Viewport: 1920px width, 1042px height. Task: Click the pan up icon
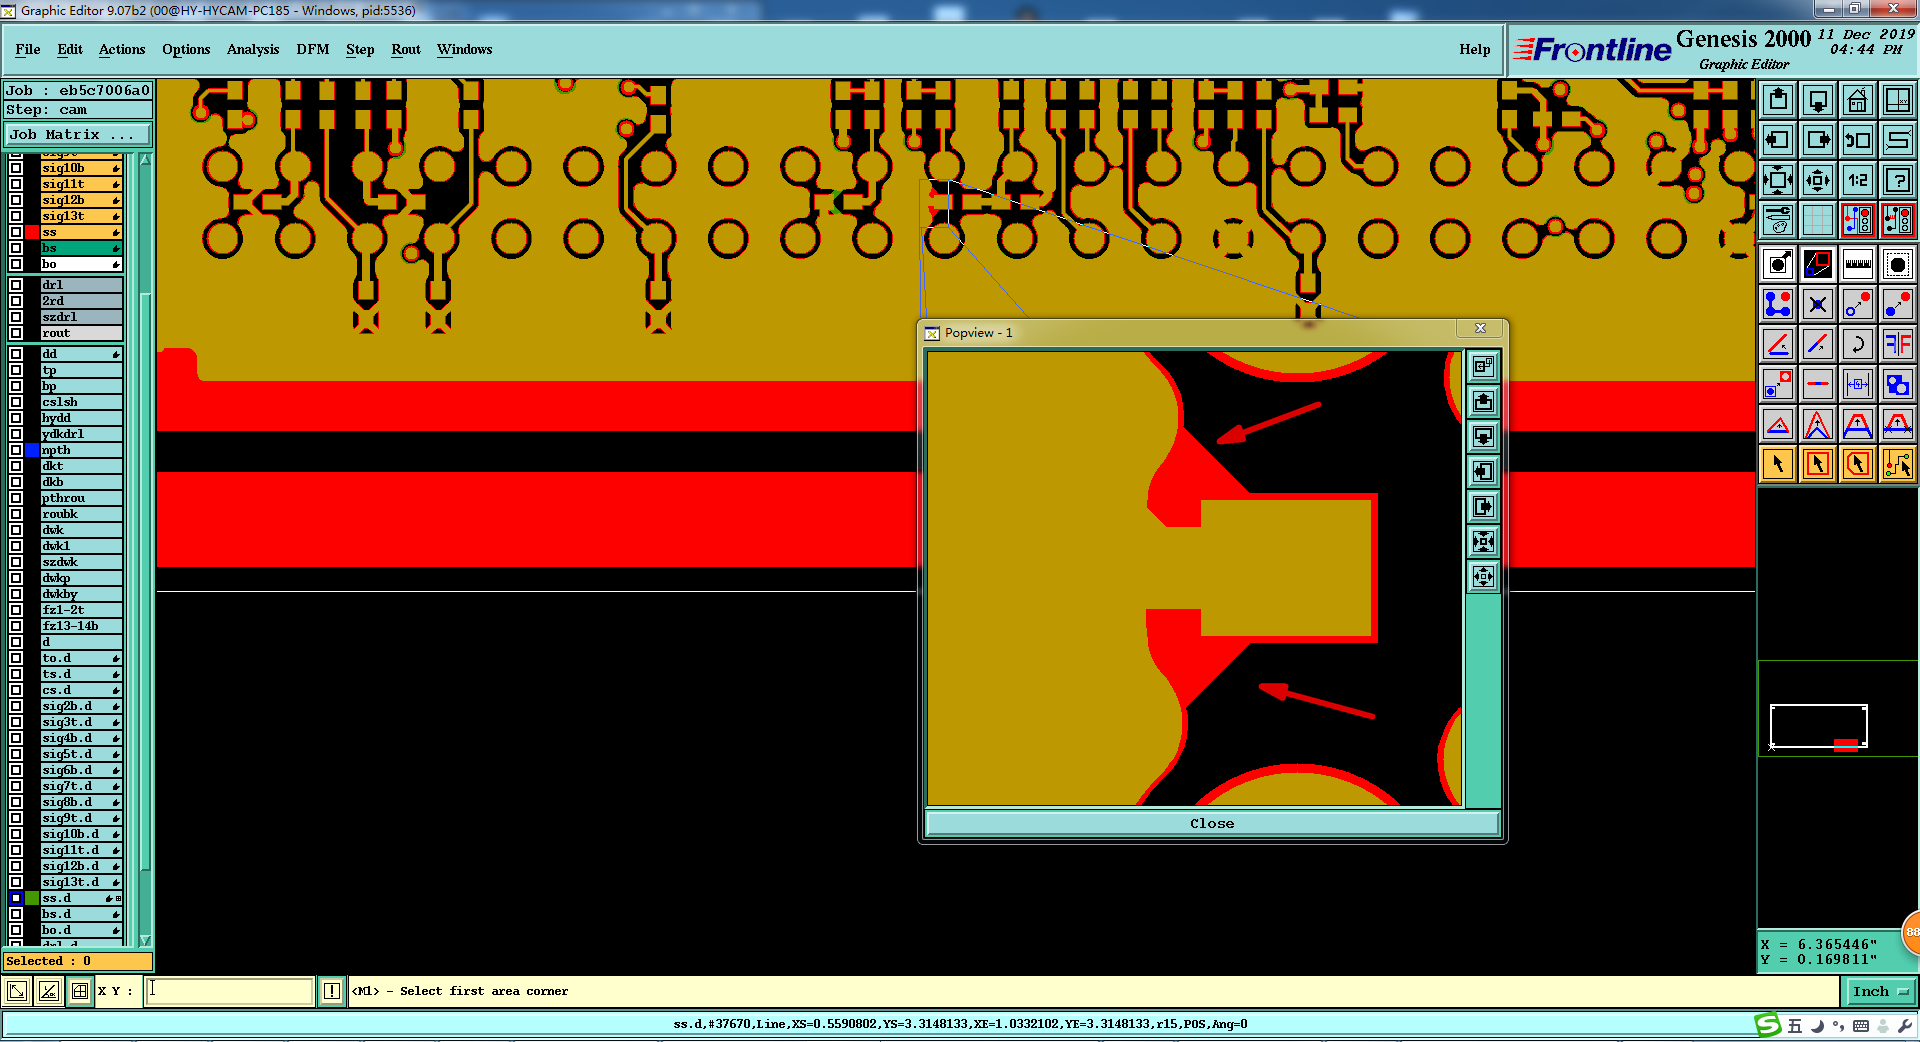click(x=1778, y=100)
